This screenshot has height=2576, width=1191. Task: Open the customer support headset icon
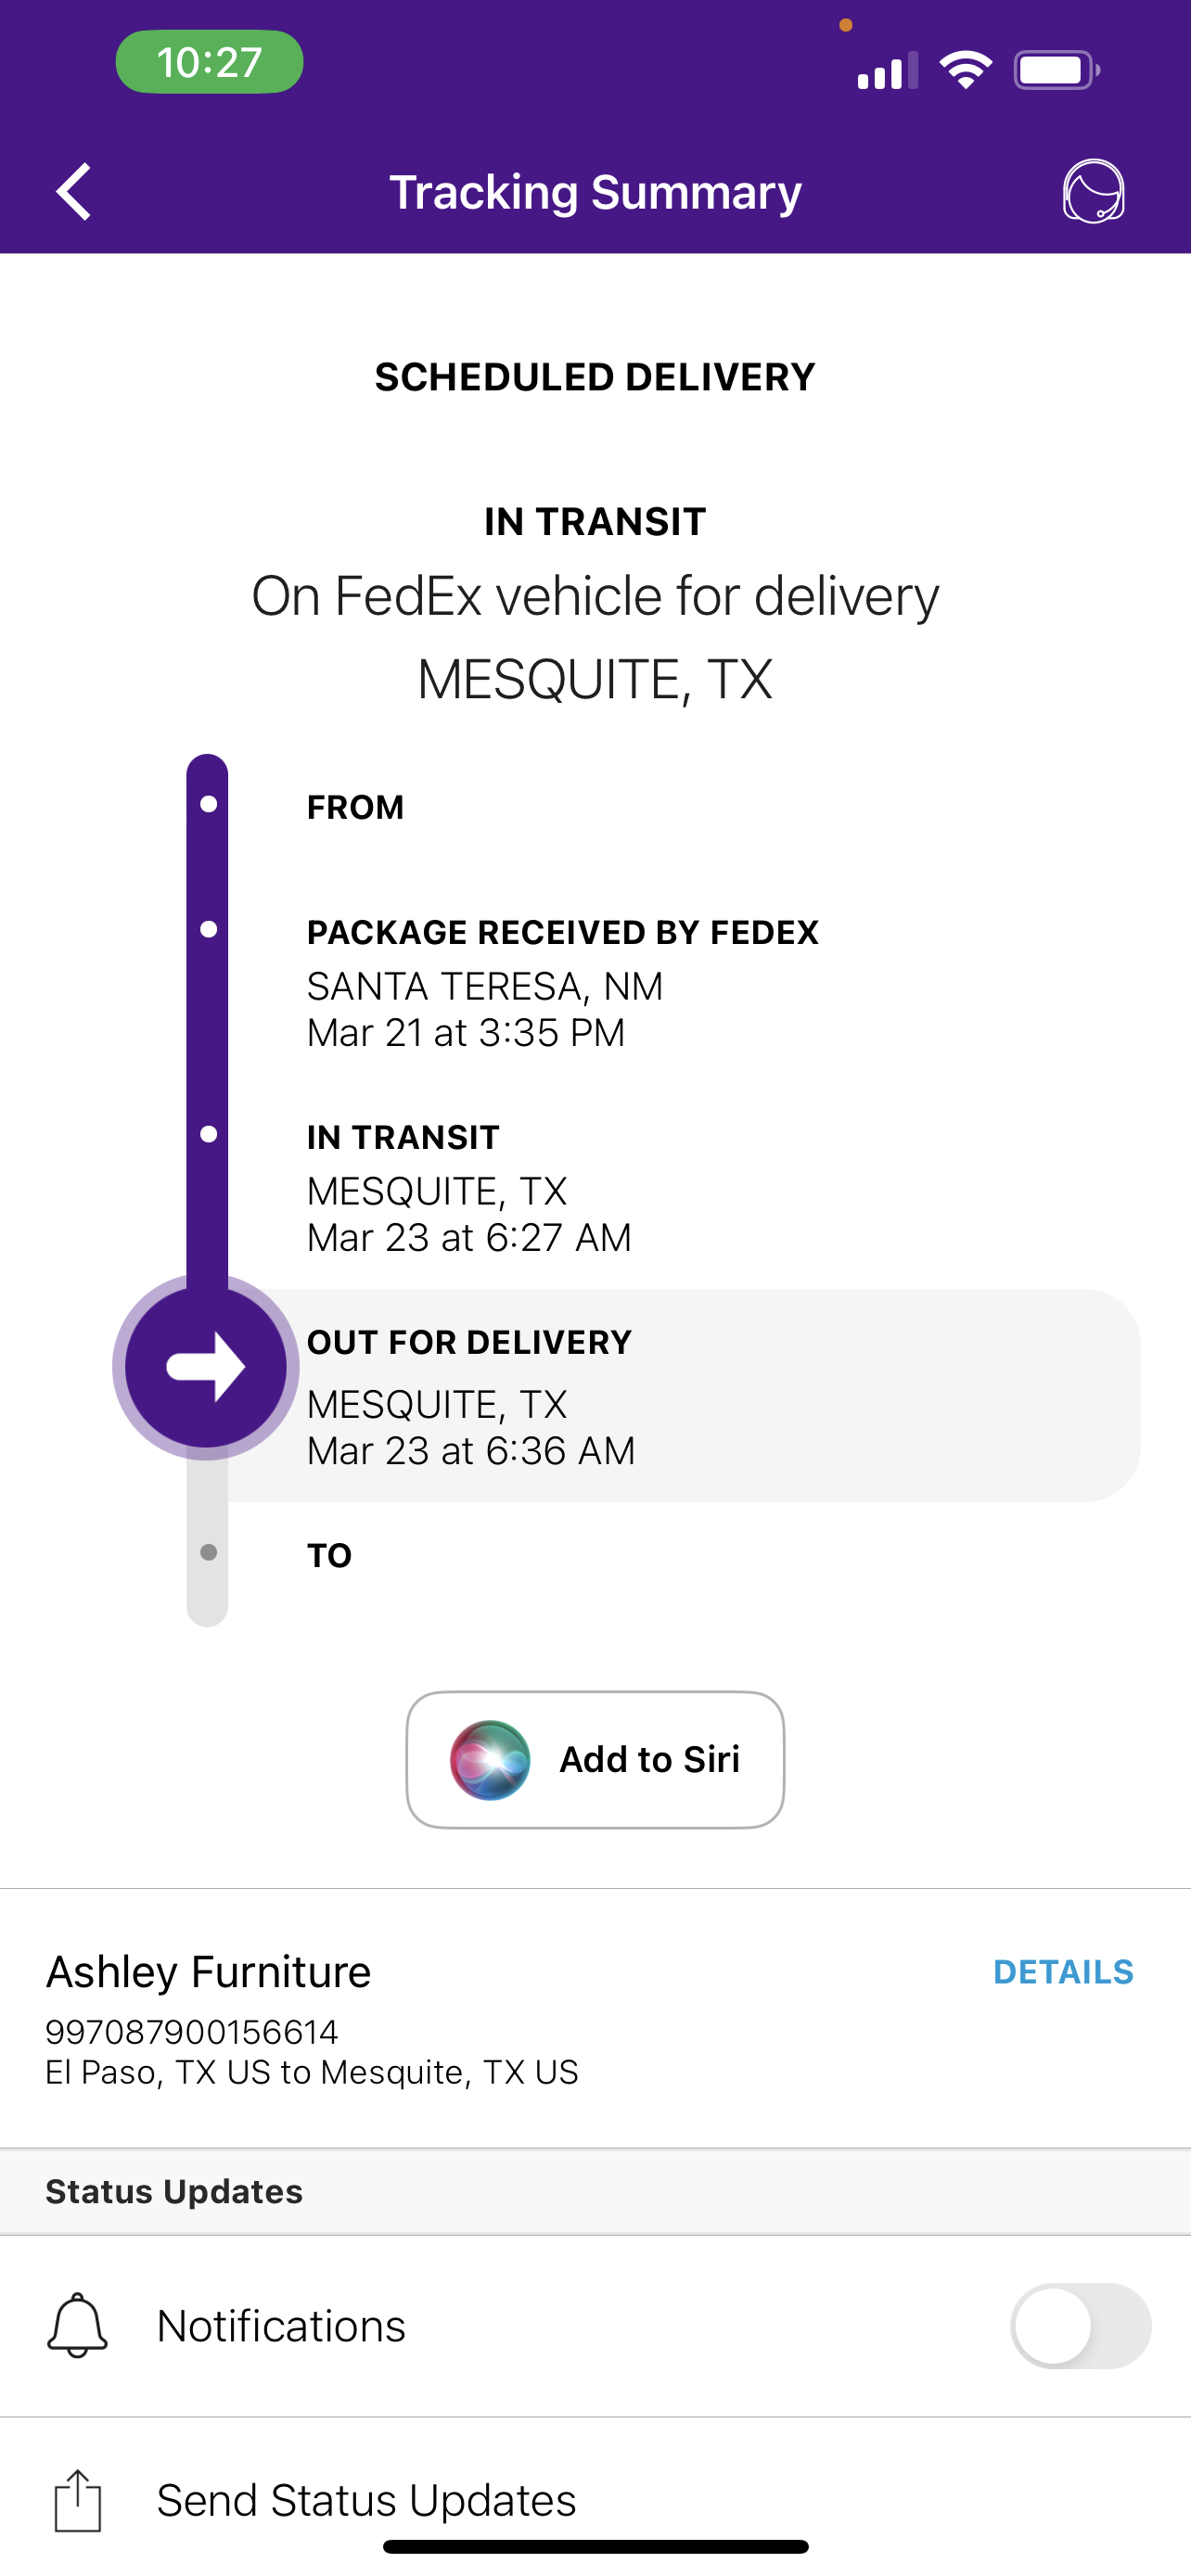pos(1093,191)
